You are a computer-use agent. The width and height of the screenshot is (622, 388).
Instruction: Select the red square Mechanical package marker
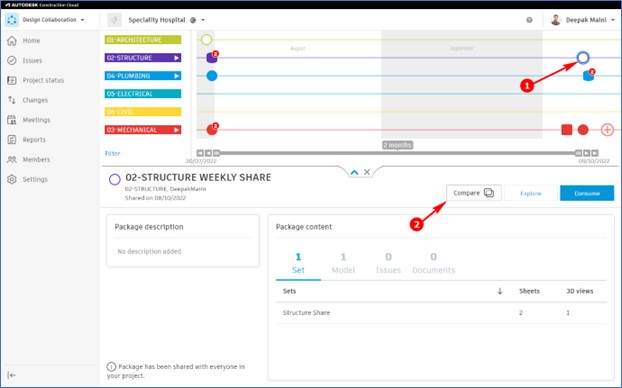[567, 130]
